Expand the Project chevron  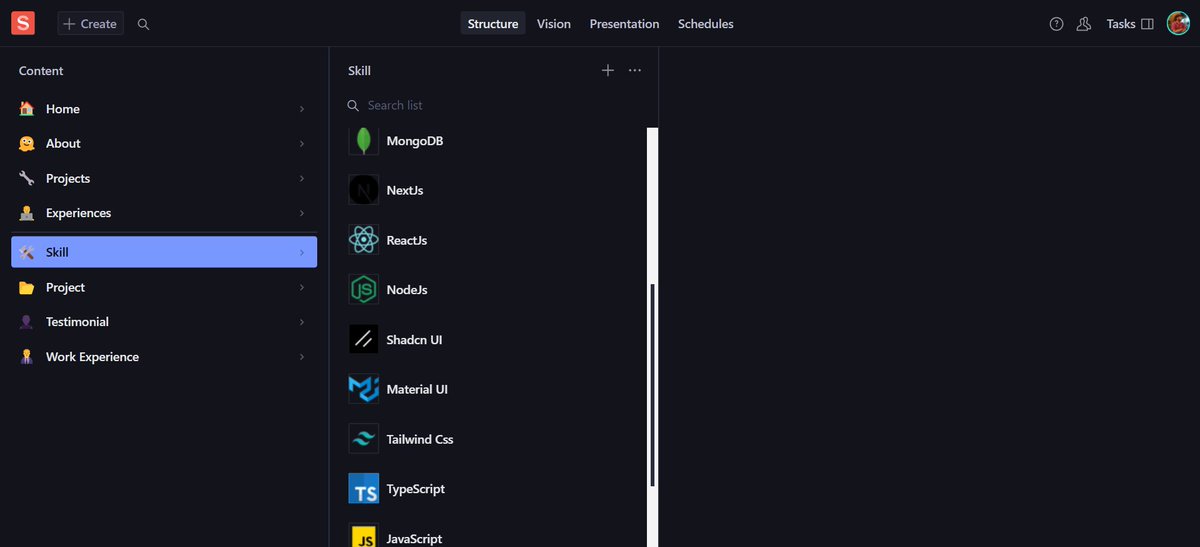[x=302, y=287]
